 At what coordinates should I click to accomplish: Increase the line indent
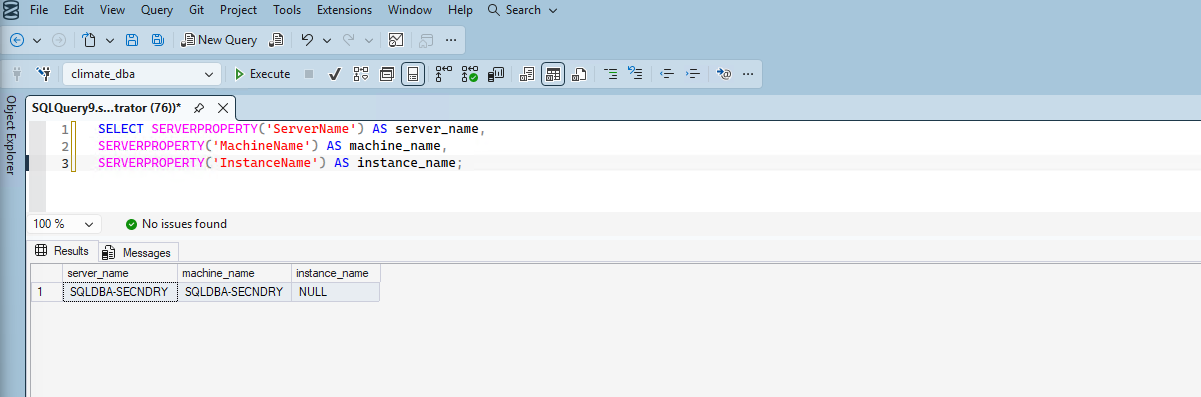click(692, 74)
